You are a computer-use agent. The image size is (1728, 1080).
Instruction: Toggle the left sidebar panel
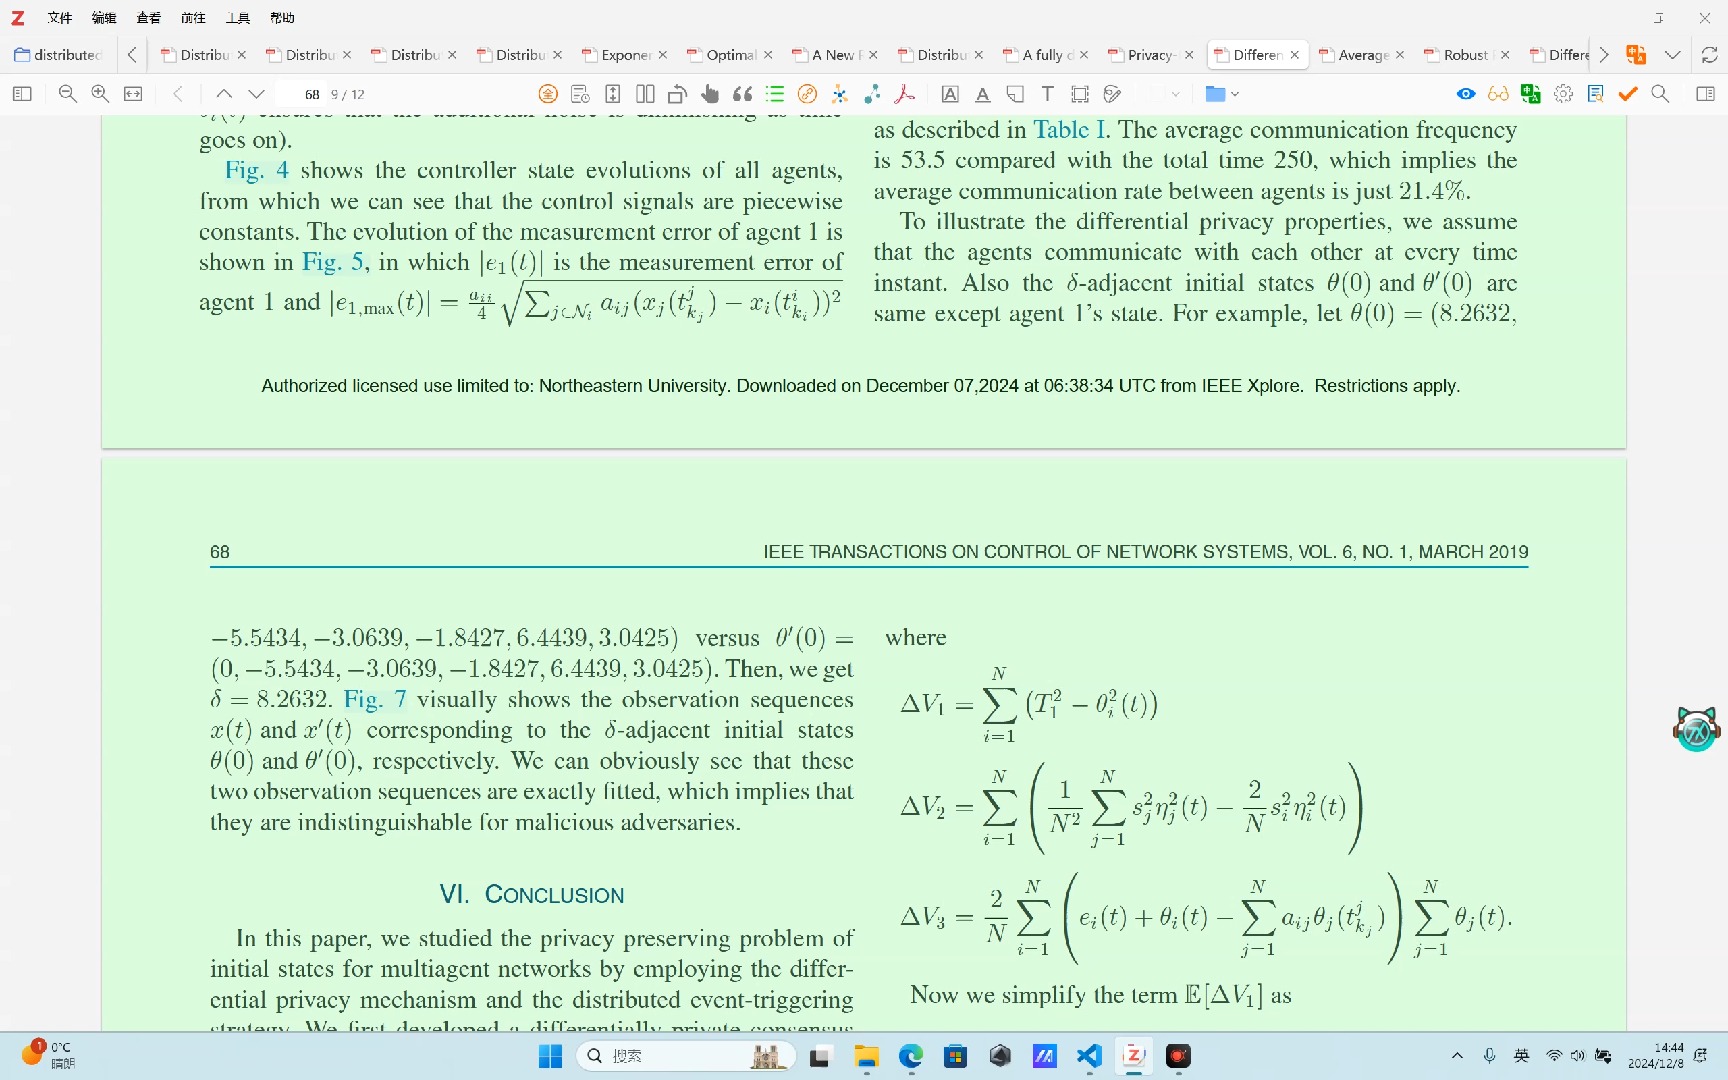click(22, 93)
